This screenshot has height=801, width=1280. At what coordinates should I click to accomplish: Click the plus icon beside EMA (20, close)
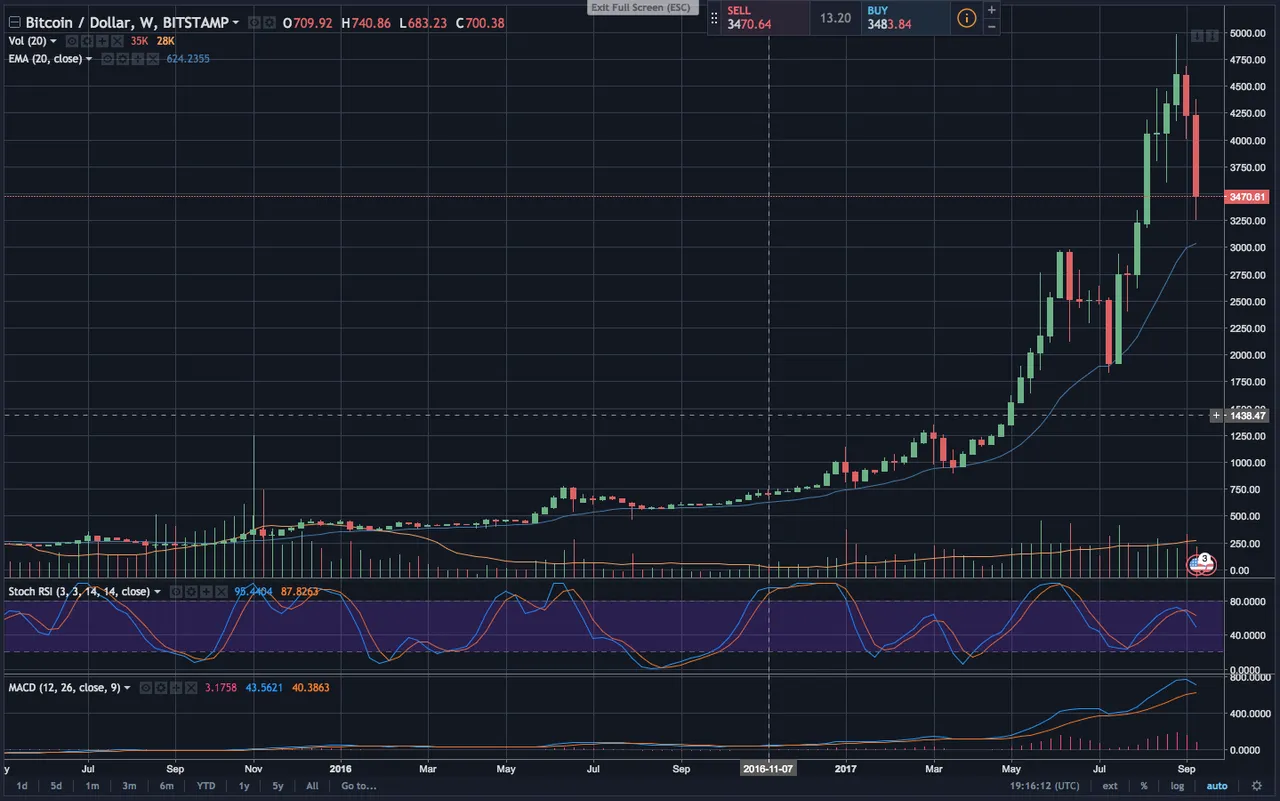pos(138,59)
